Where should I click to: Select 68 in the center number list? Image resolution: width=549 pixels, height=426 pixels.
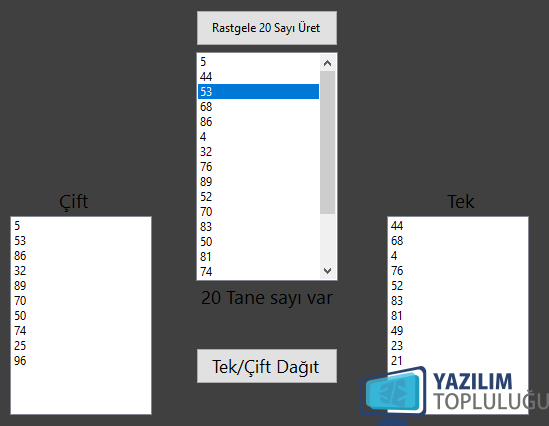(x=258, y=106)
